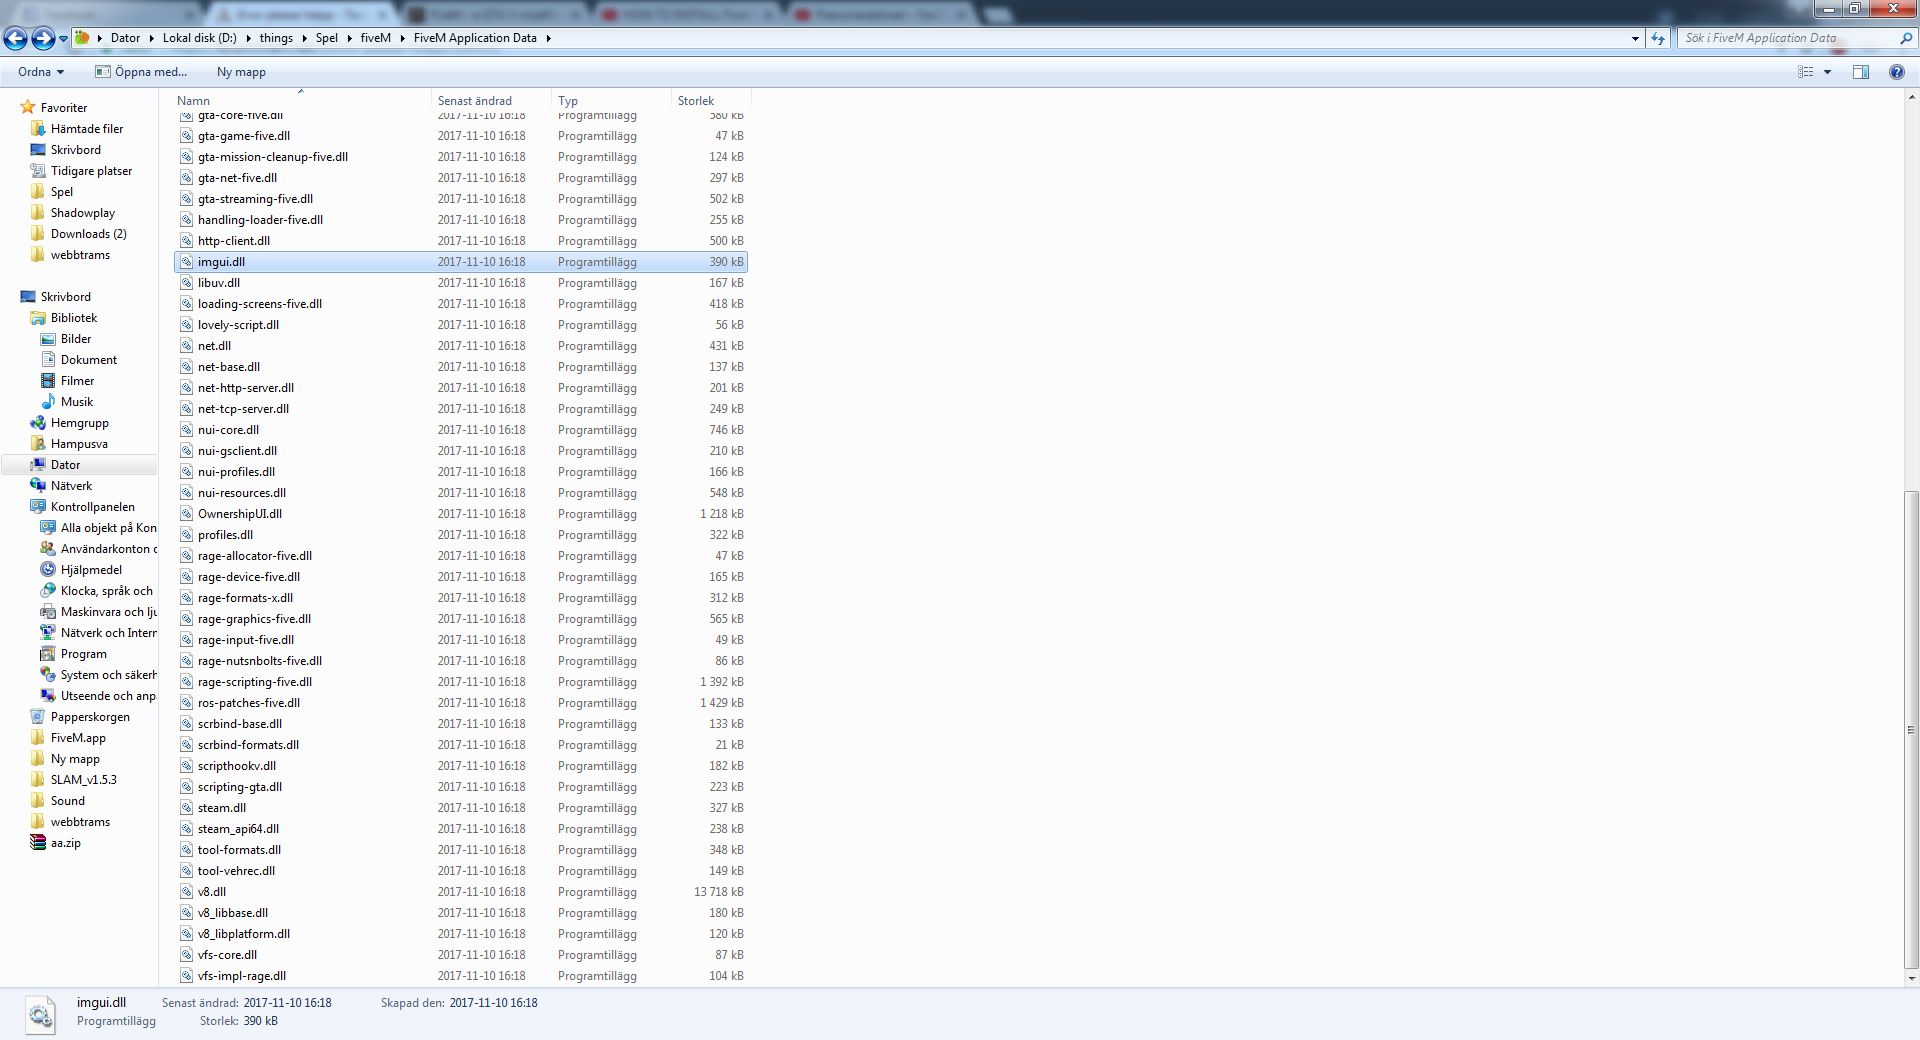Screen dimensions: 1920x1040
Task: Open 'Klocka, språk och' control panel item
Action: click(x=97, y=591)
